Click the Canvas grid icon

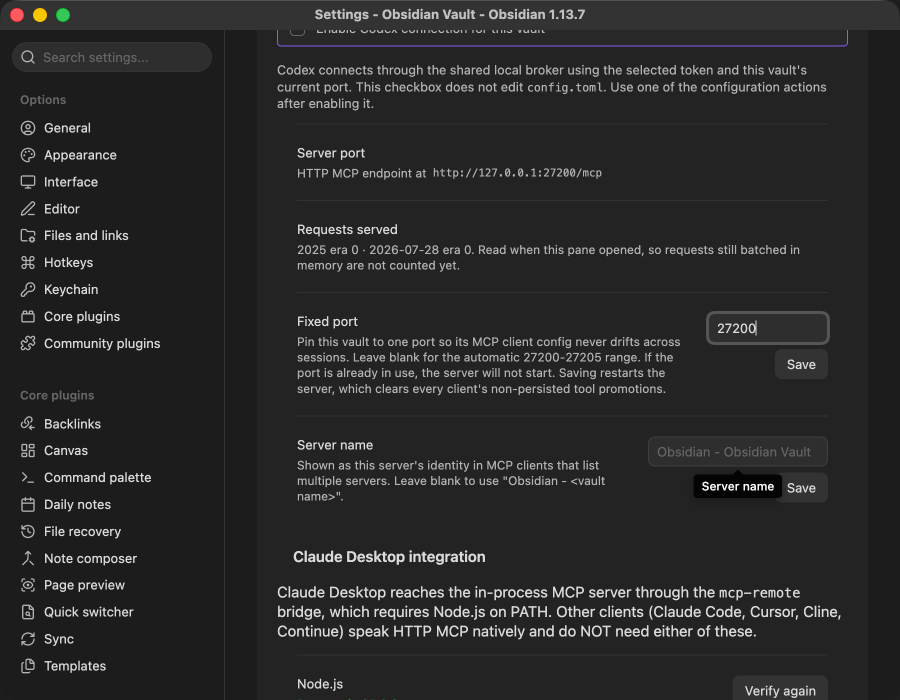point(28,451)
